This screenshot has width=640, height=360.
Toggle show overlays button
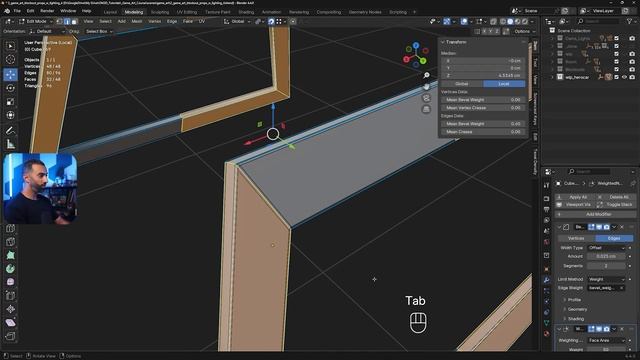pyautogui.click(x=464, y=21)
